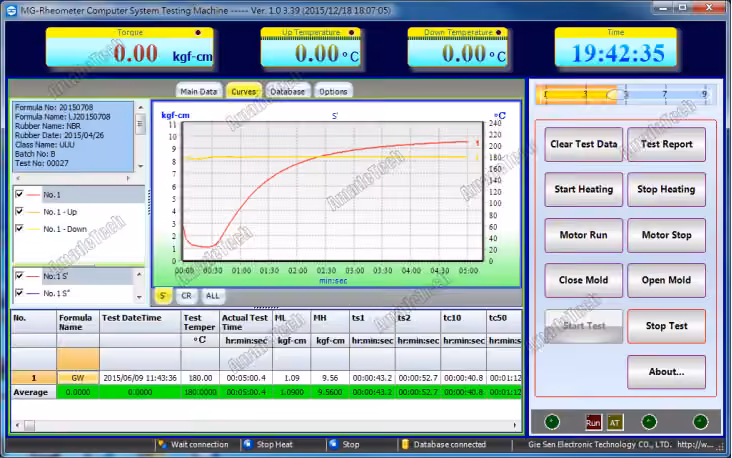
Task: Click the green indicator right of AT
Action: [649, 422]
